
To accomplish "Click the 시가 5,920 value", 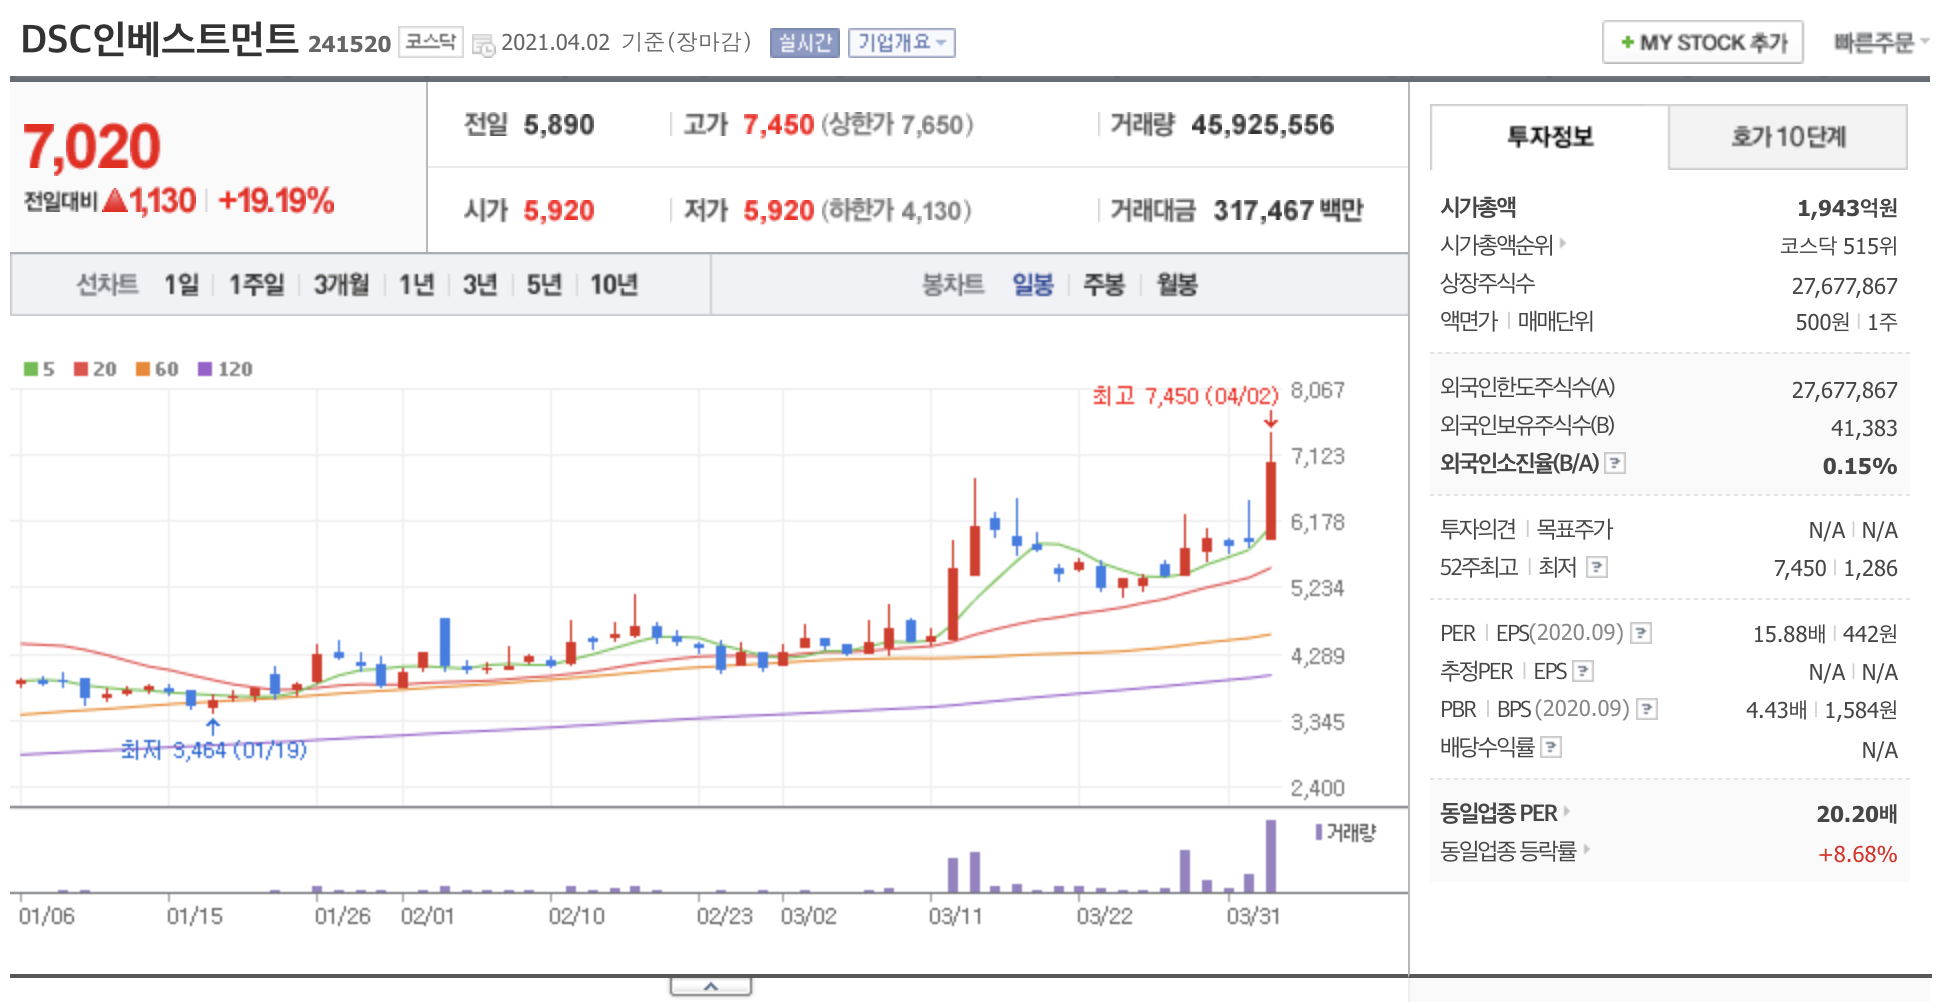I will (x=559, y=211).
